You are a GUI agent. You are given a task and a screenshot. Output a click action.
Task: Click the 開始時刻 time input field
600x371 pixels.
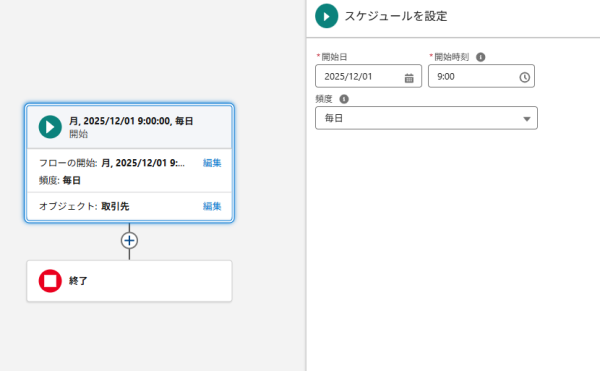481,76
